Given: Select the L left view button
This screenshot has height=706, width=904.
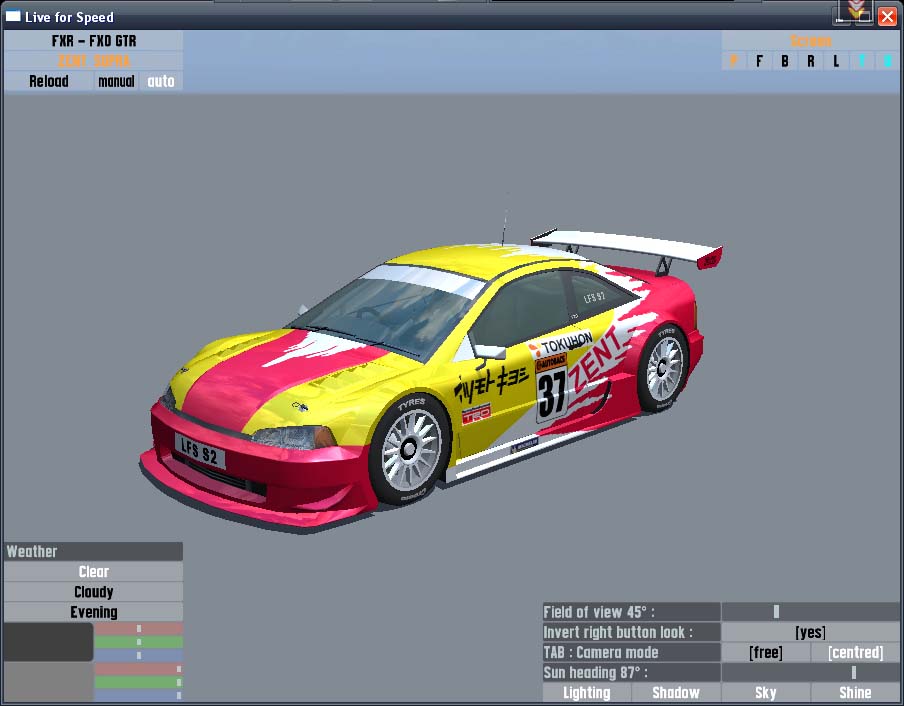Looking at the screenshot, I should pyautogui.click(x=836, y=61).
